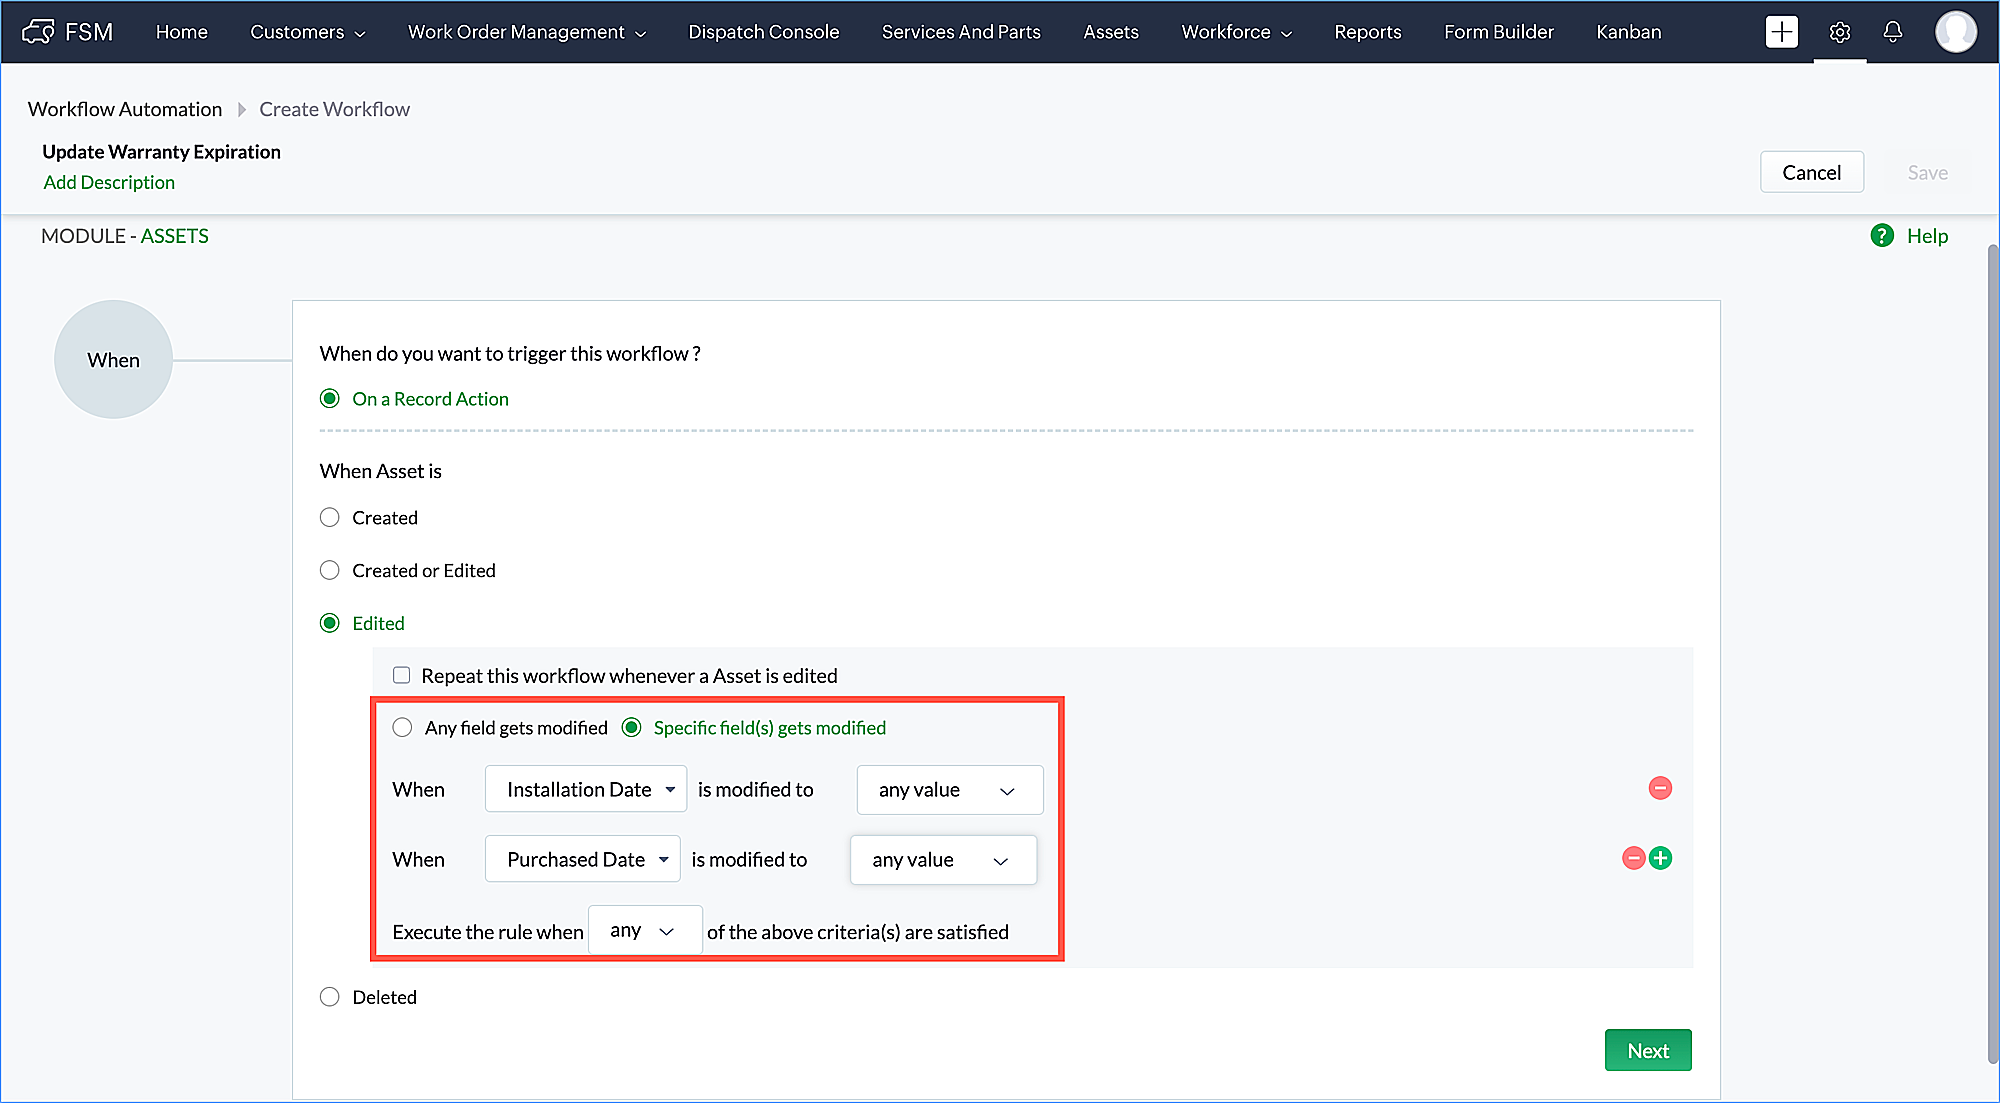The image size is (2000, 1103).
Task: Remove the Purchased Date criteria row
Action: point(1633,858)
